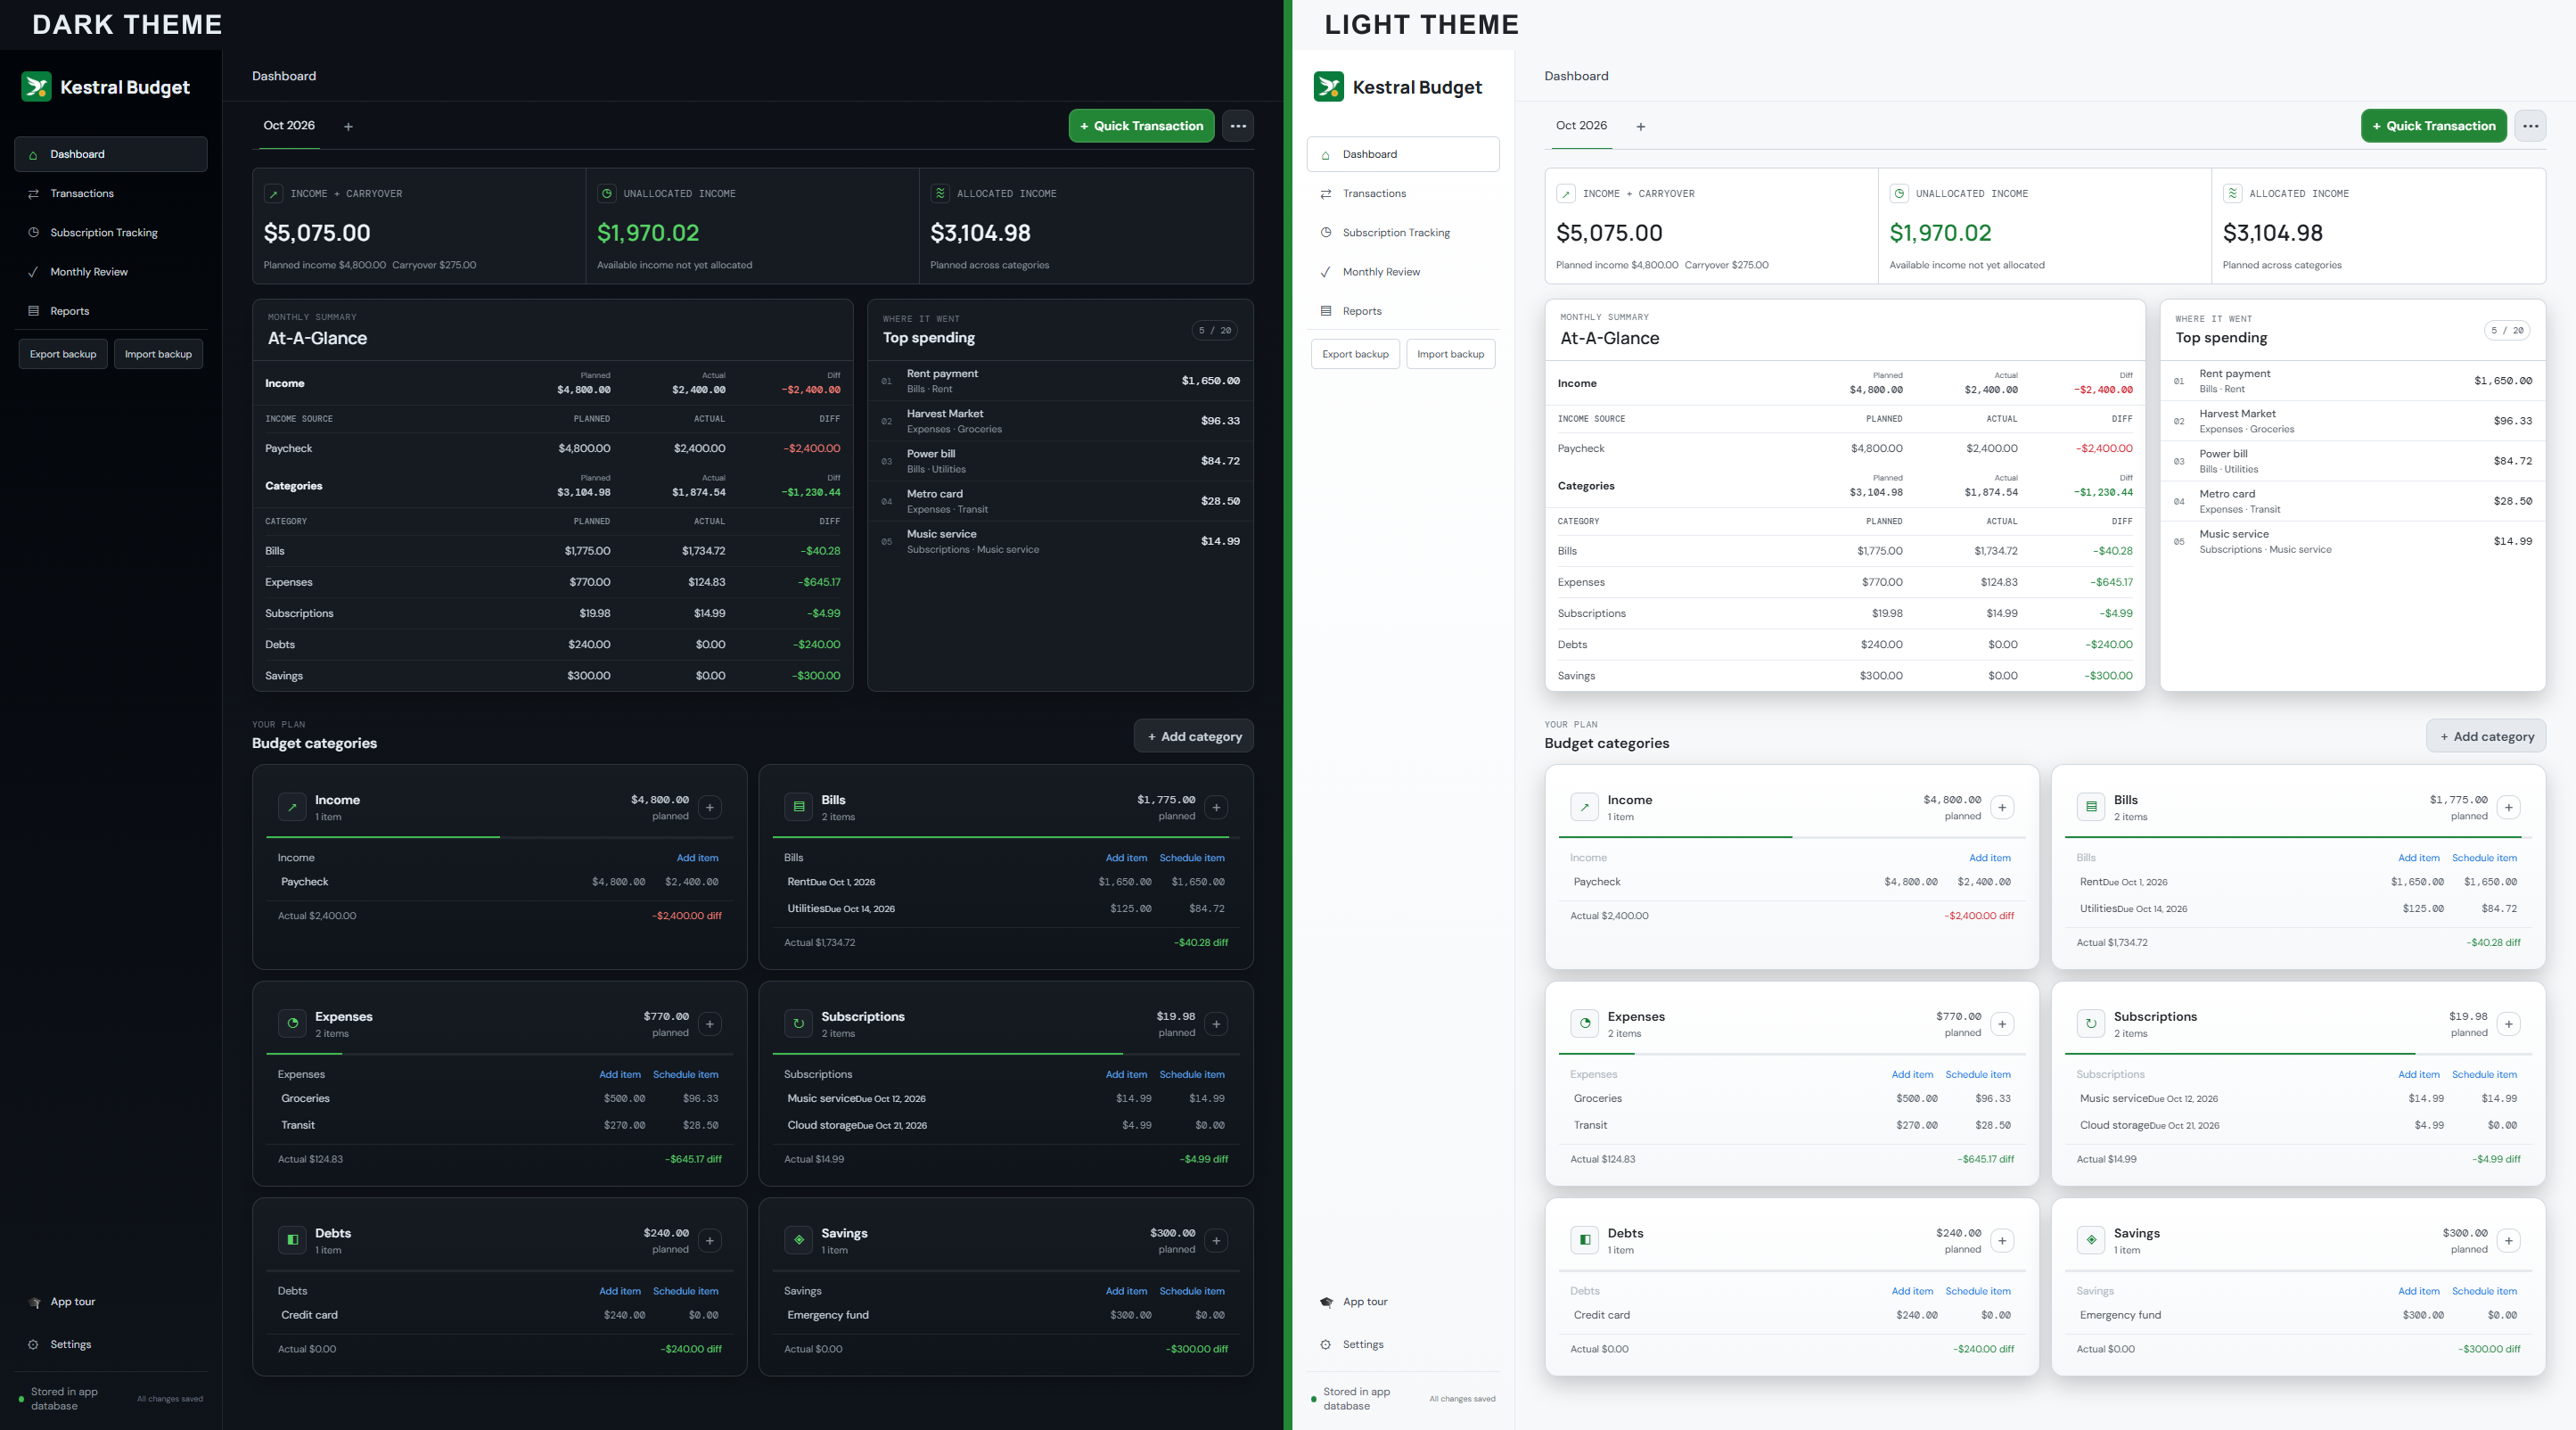Click Bills card plus icon in dark theme

[x=1216, y=807]
